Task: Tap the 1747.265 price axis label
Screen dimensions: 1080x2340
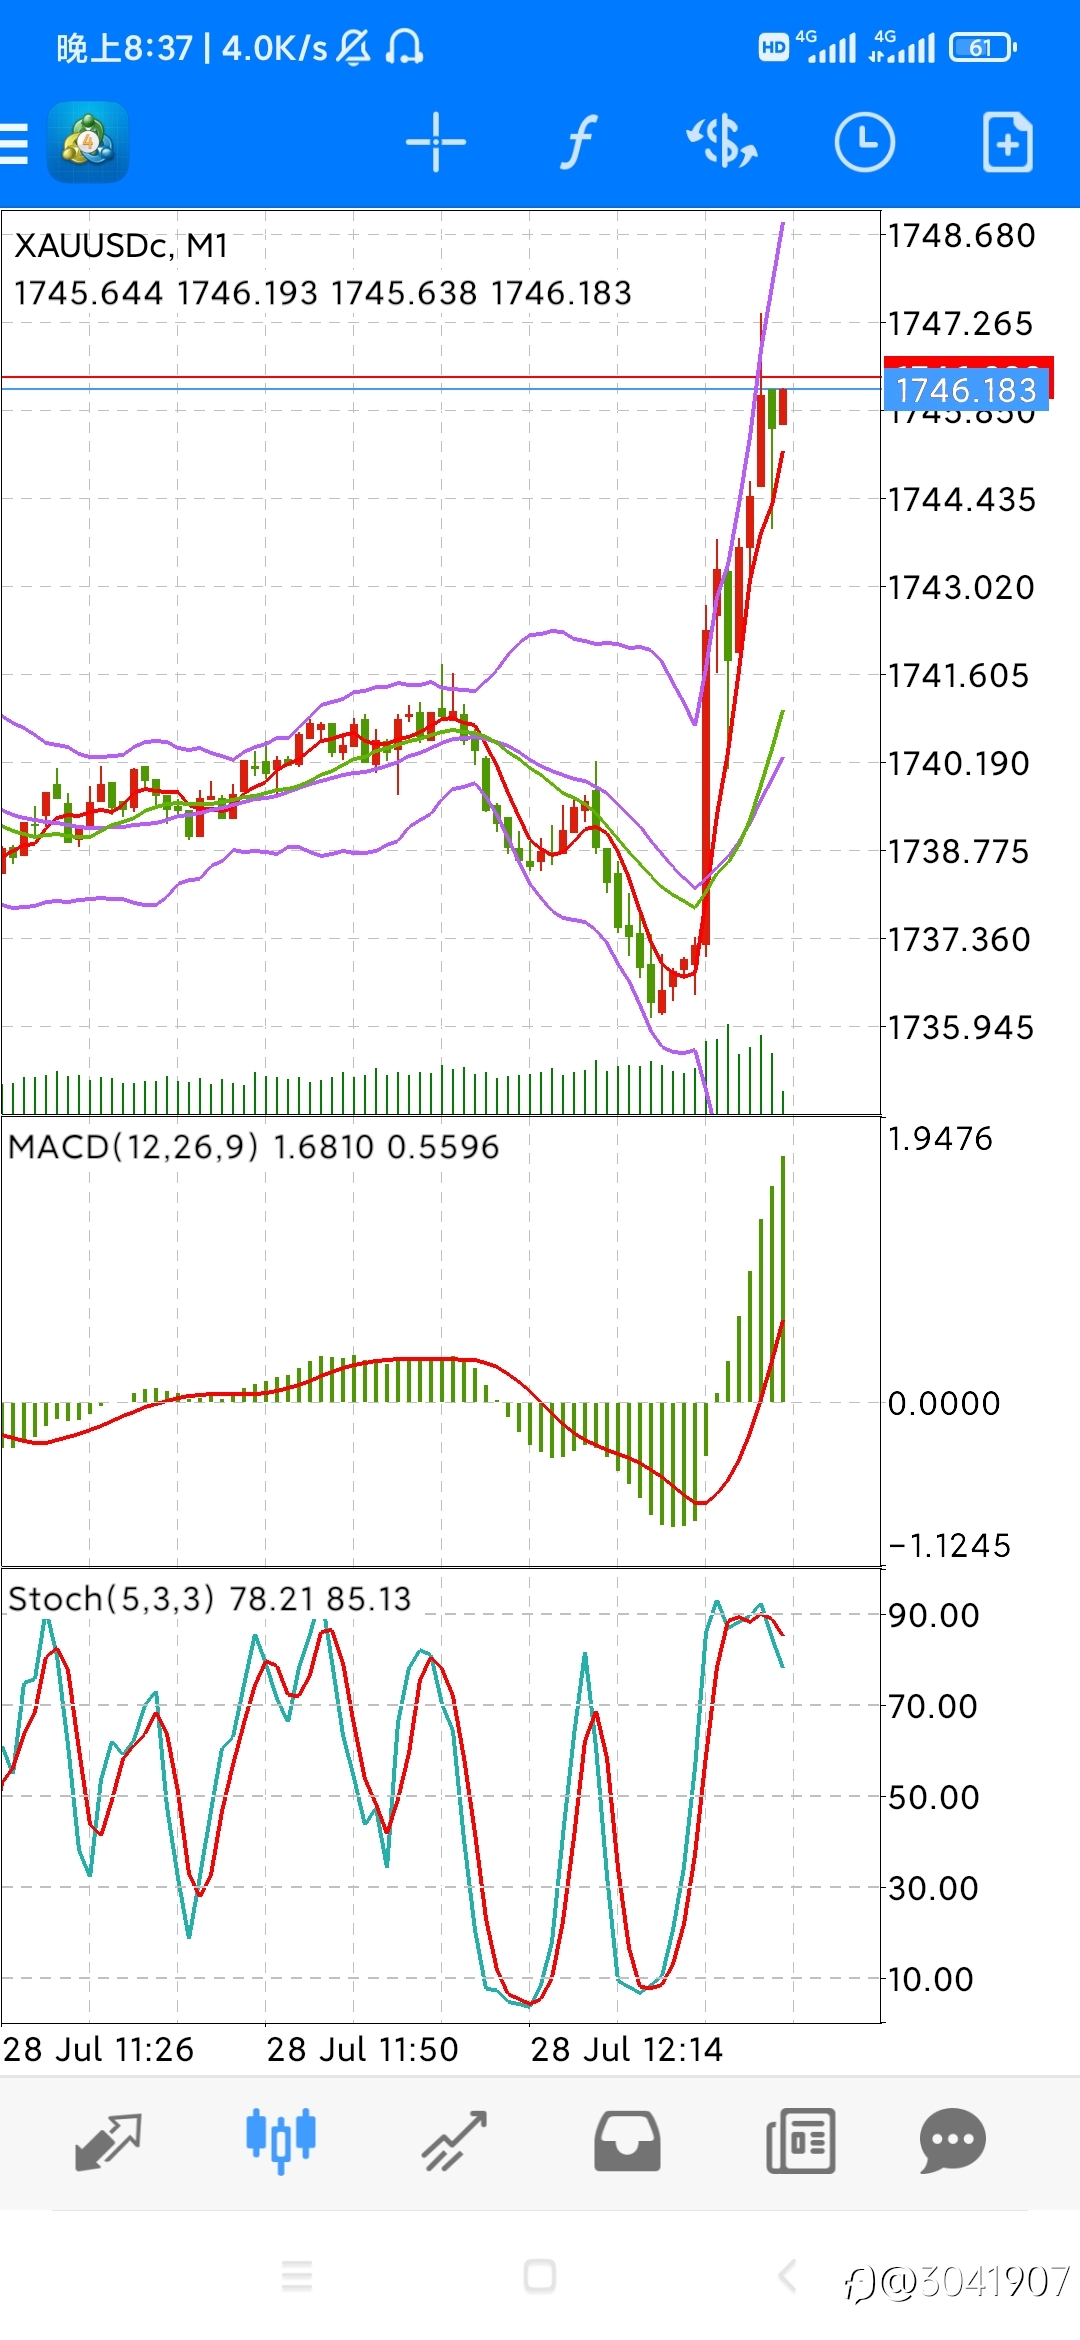Action: [960, 324]
